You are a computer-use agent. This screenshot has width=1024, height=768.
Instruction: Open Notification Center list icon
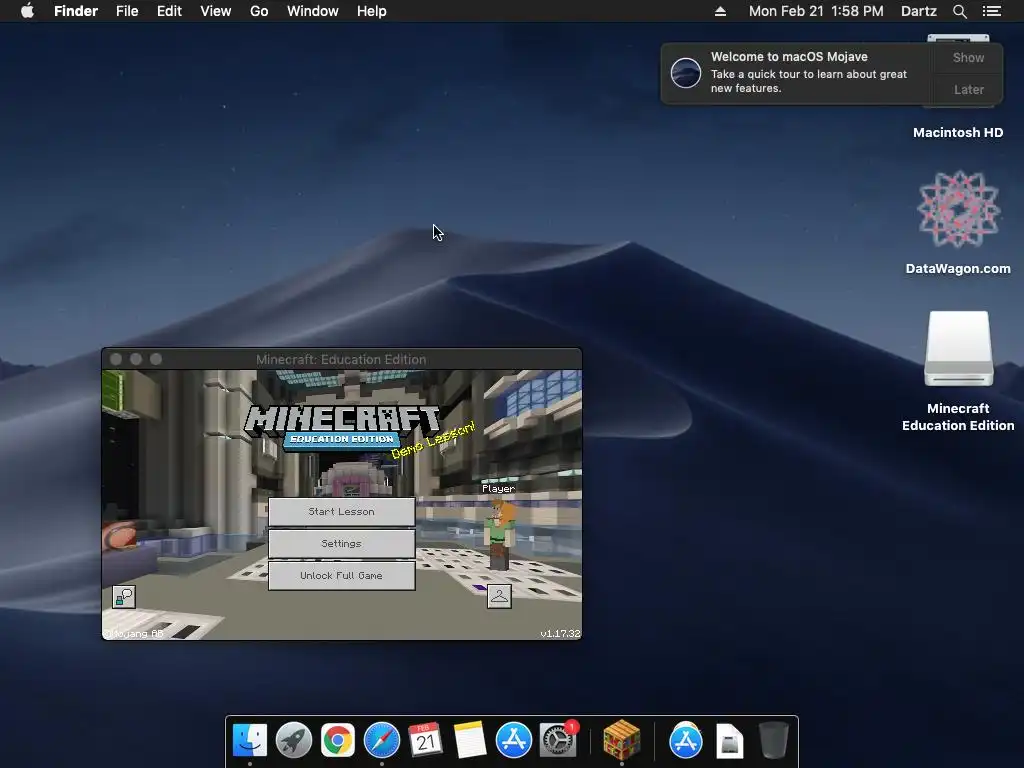tap(991, 11)
